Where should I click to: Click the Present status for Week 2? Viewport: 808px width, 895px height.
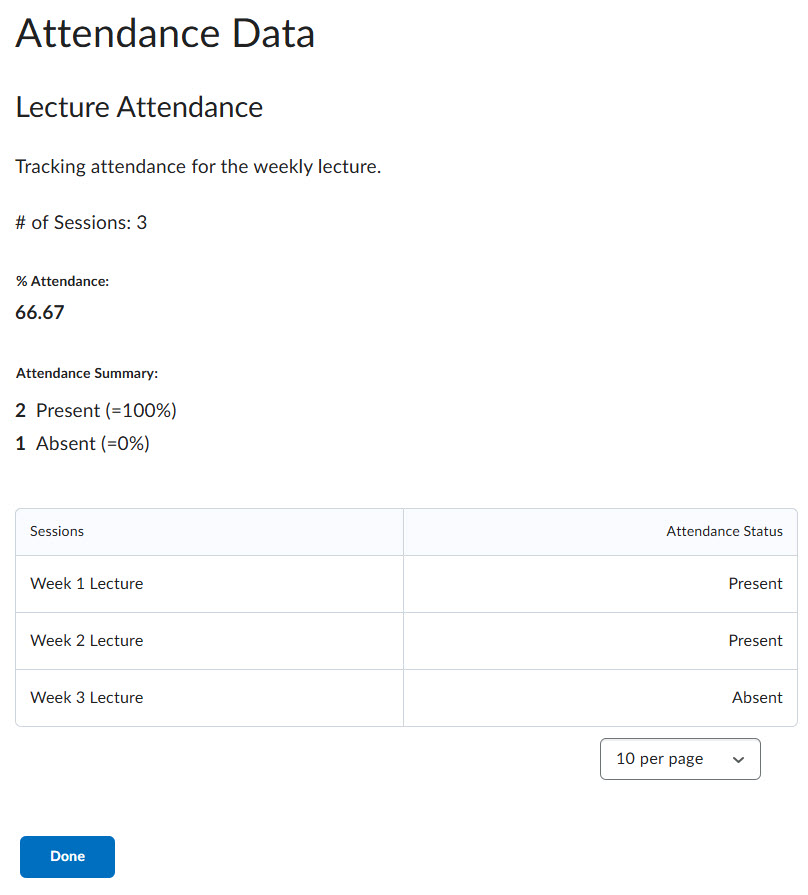pos(755,641)
